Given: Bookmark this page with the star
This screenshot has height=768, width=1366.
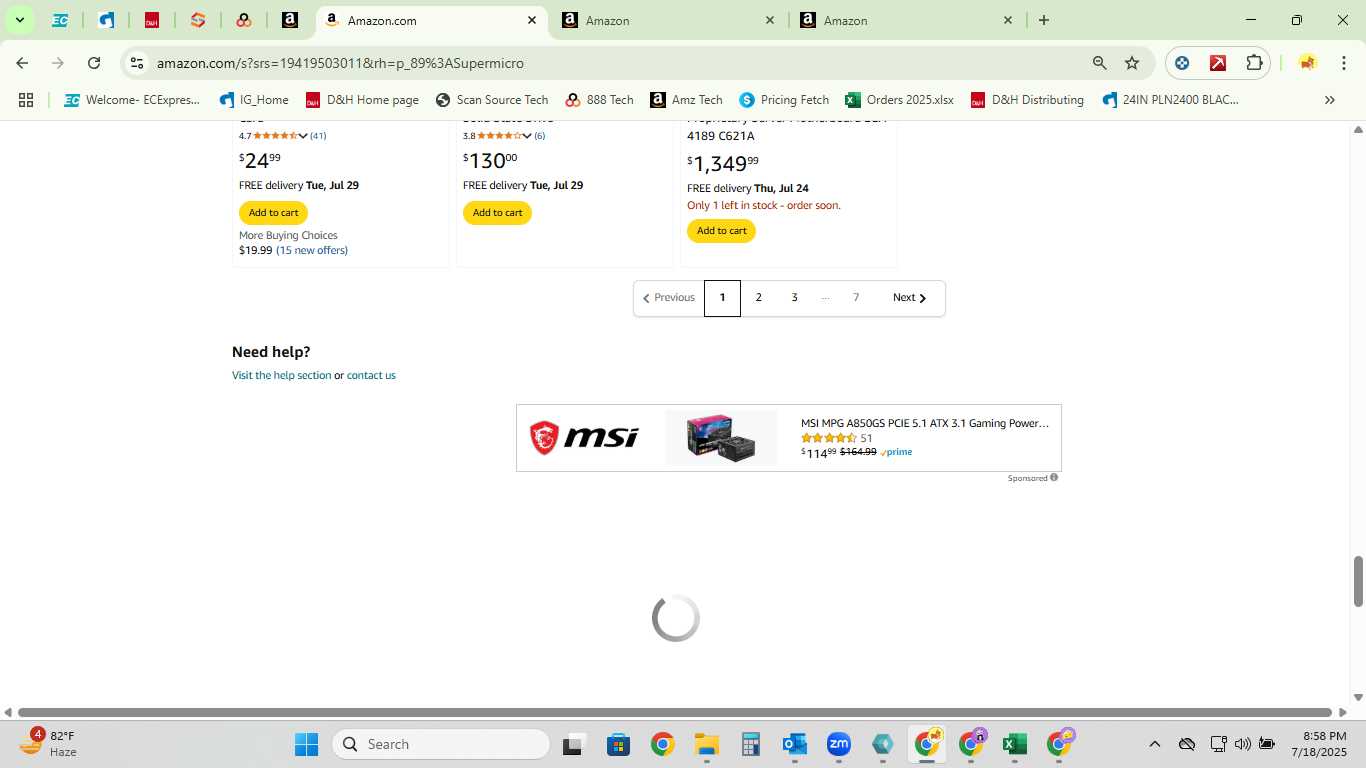Looking at the screenshot, I should click(x=1132, y=63).
